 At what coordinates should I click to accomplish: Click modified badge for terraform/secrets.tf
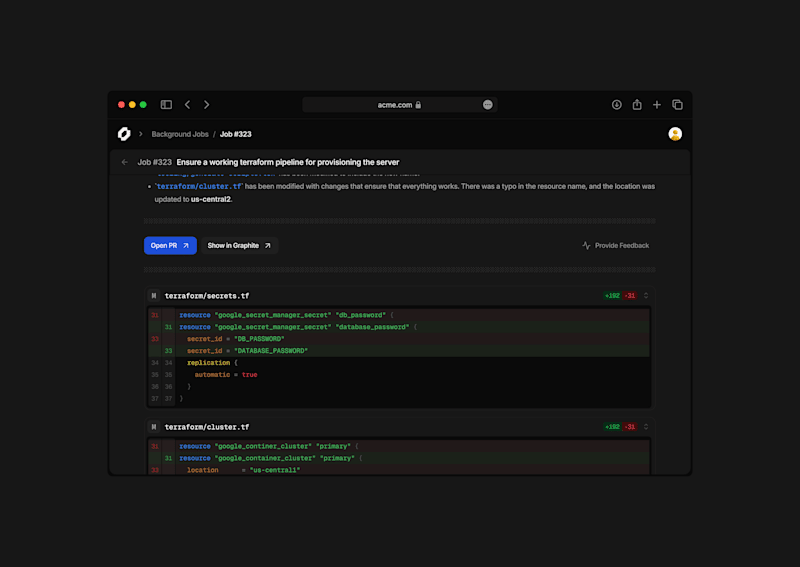(x=154, y=295)
